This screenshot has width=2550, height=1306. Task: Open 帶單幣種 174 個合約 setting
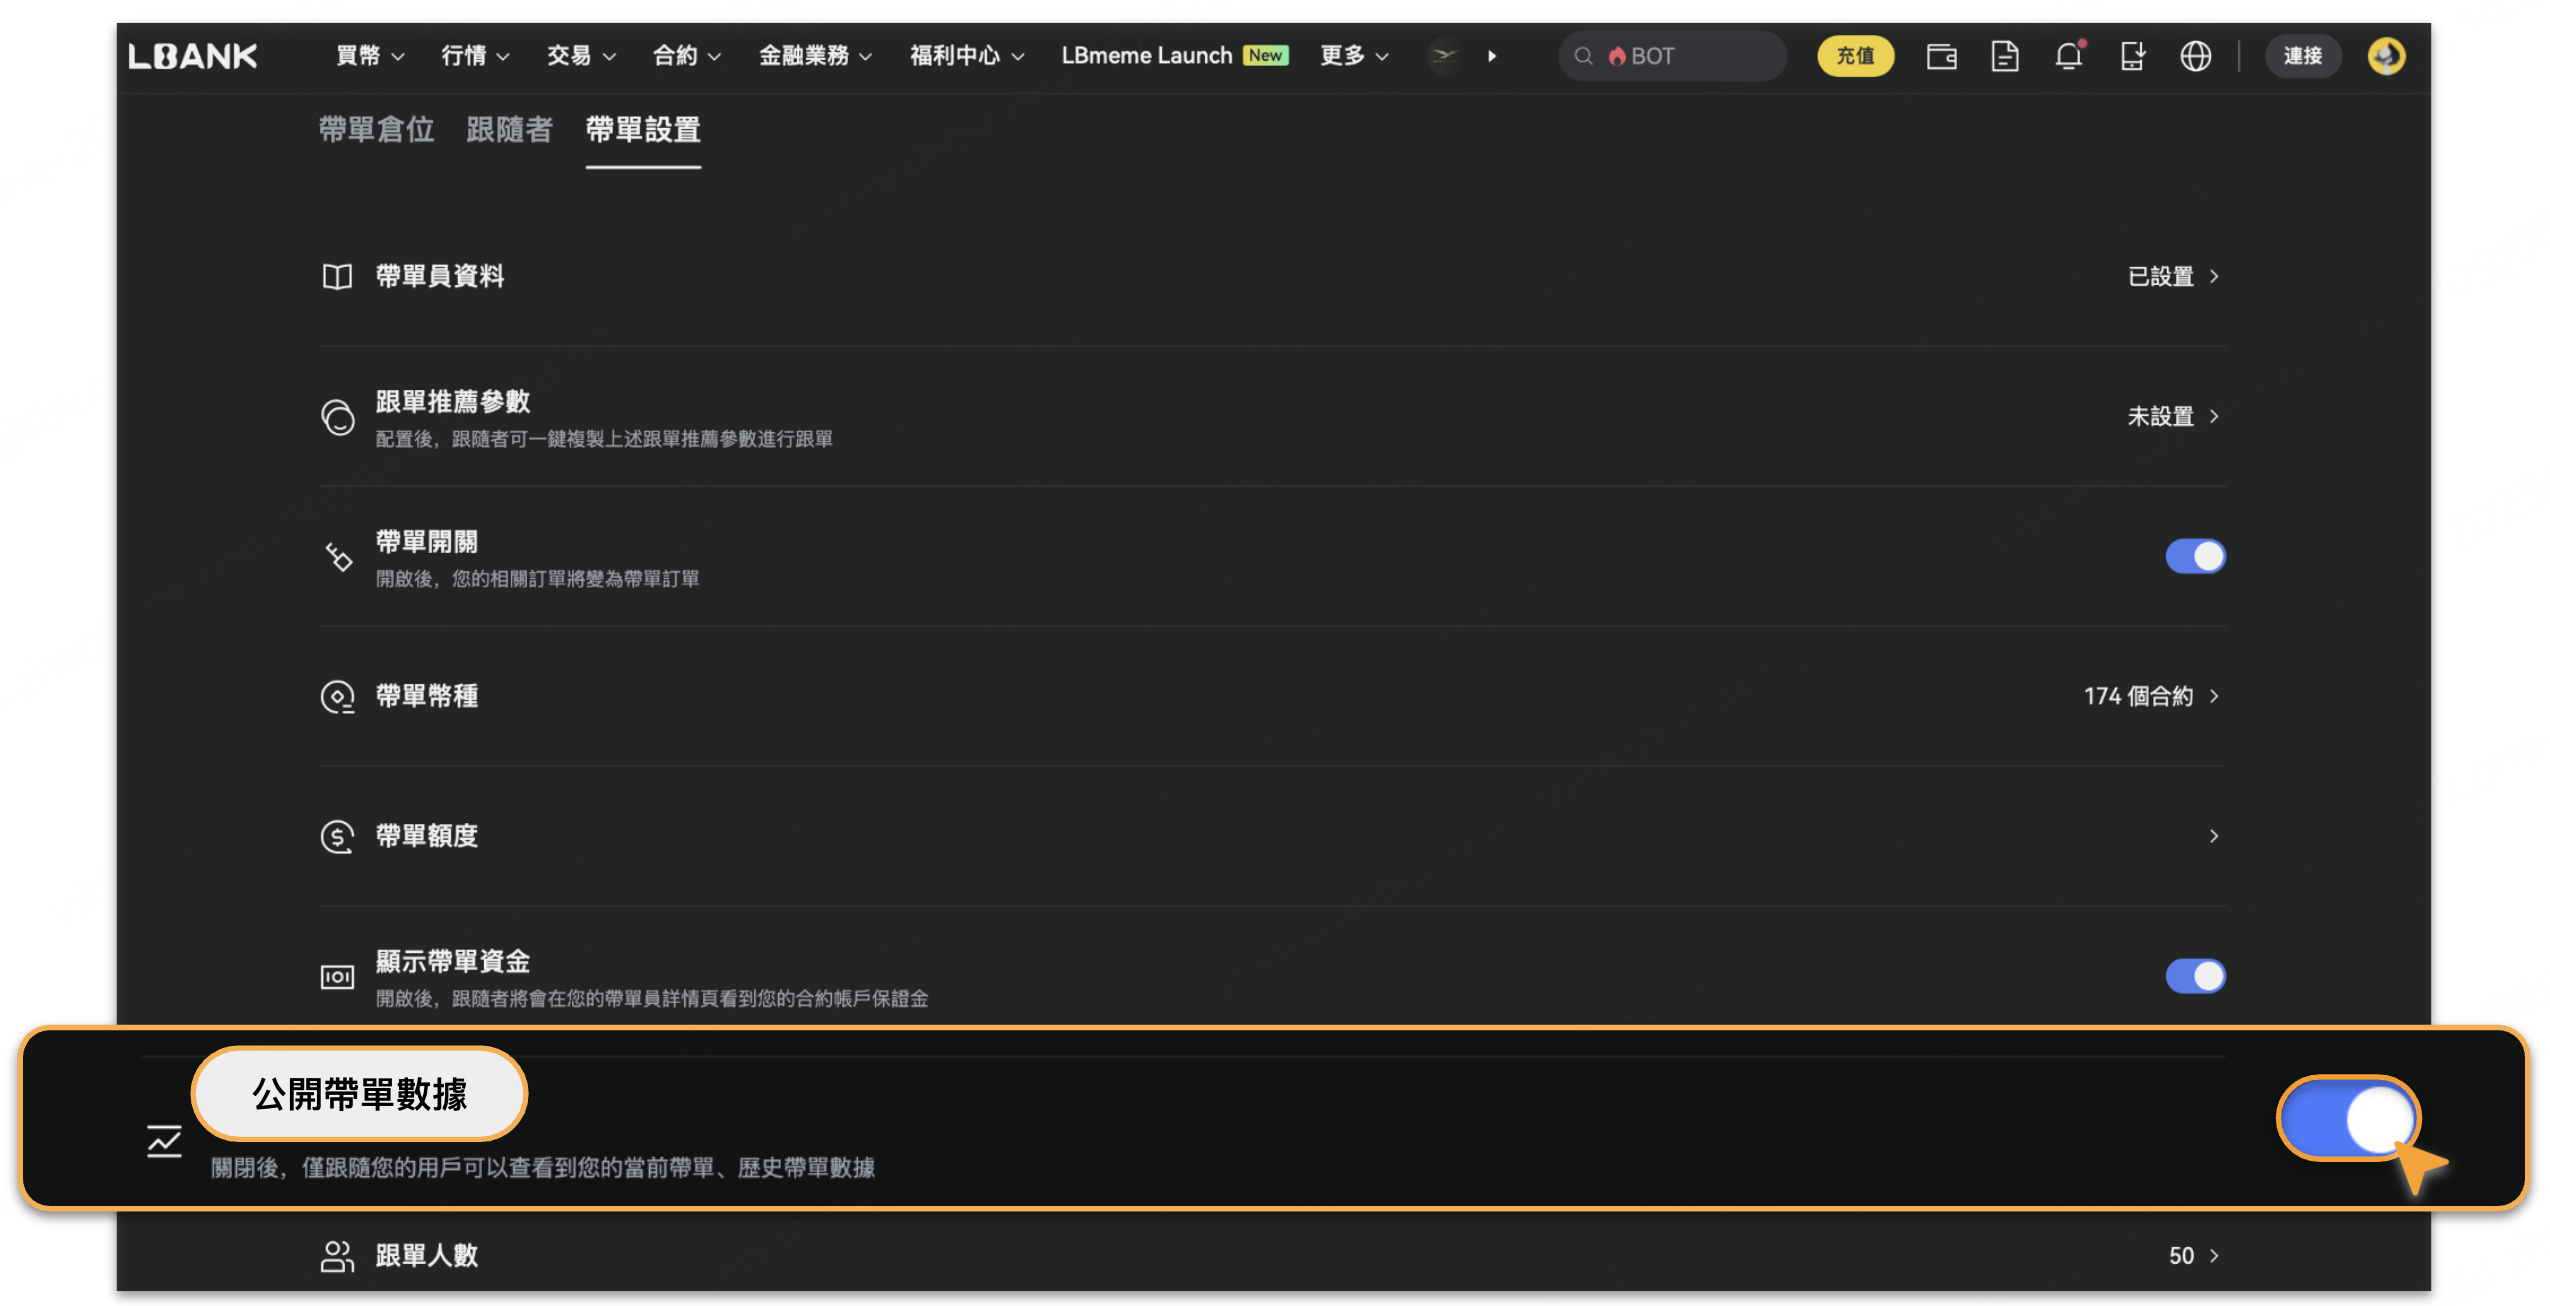tap(2150, 696)
